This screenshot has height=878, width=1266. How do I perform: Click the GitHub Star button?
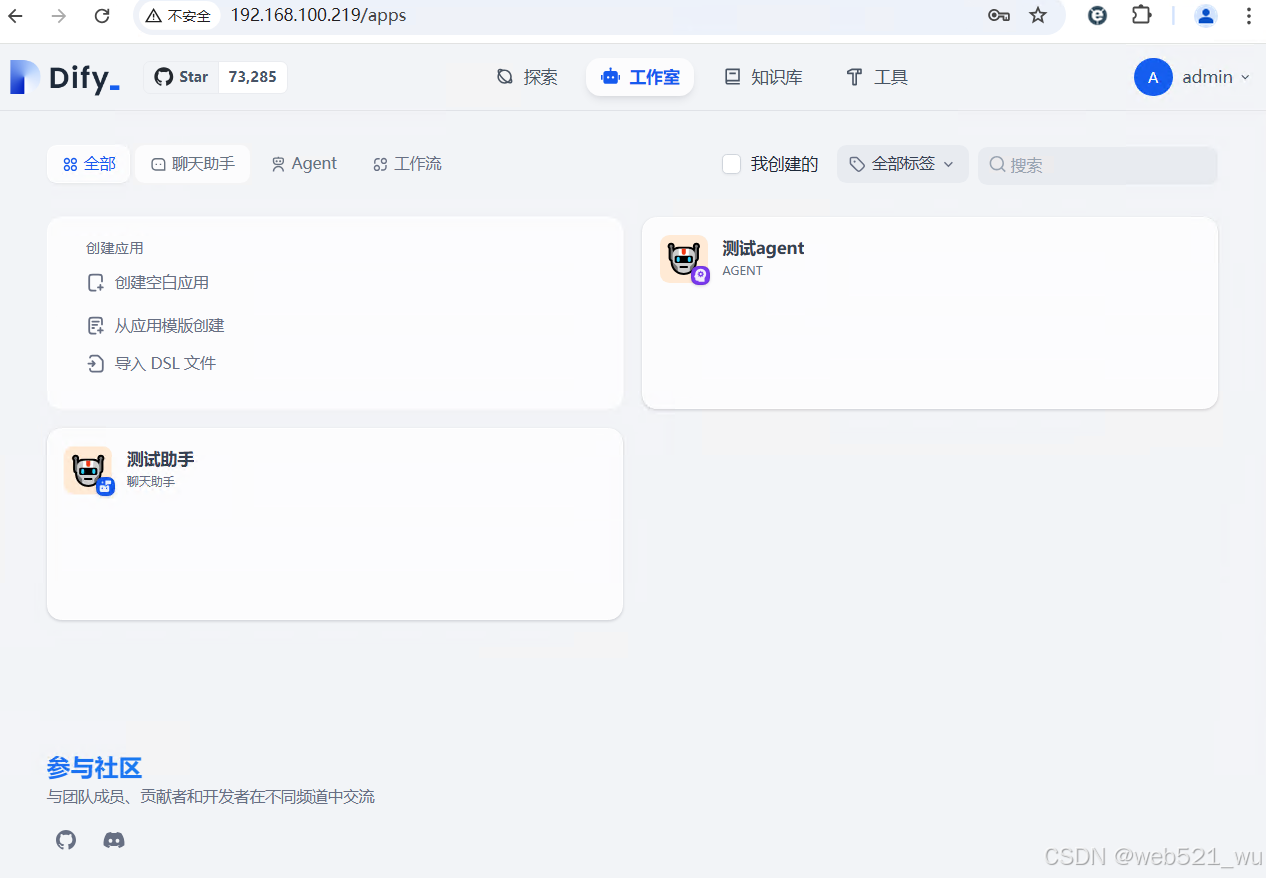[x=181, y=77]
